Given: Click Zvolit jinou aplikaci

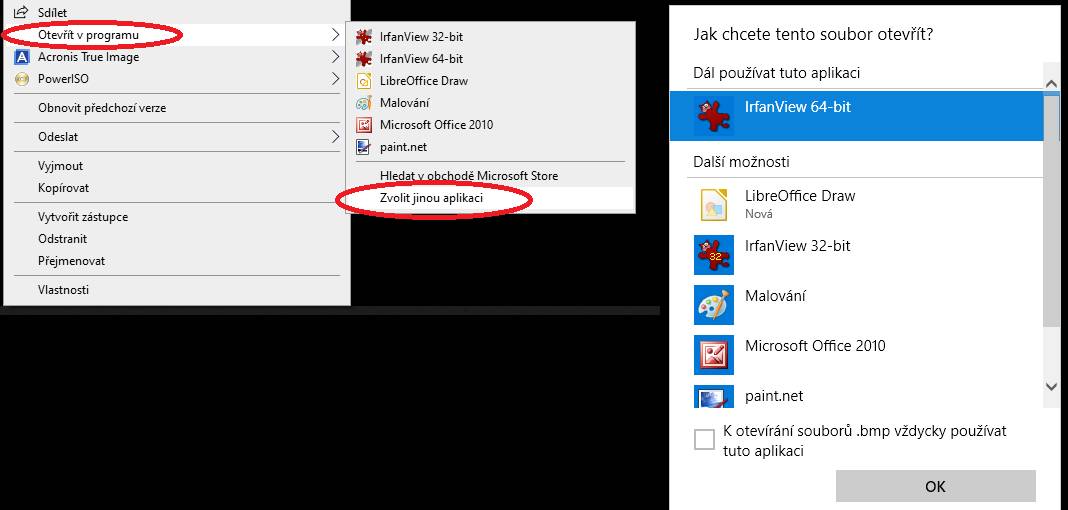Looking at the screenshot, I should pyautogui.click(x=490, y=198).
